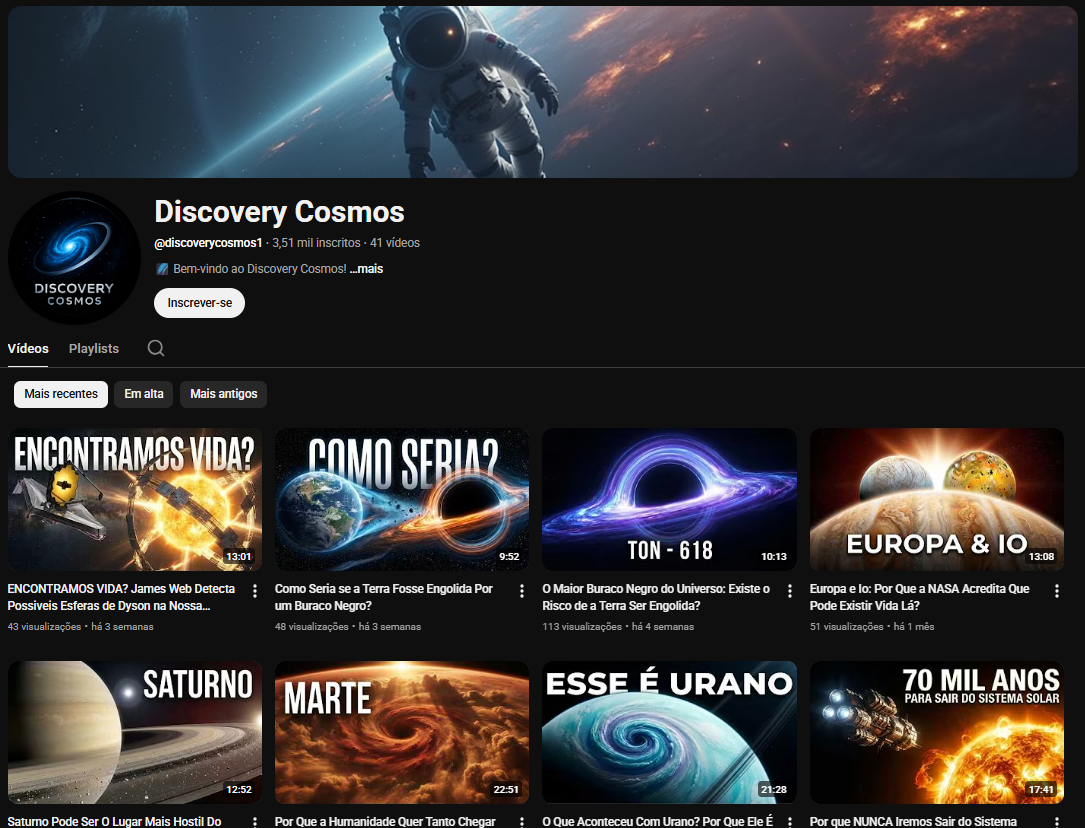Expand channel description with ...mais

pyautogui.click(x=366, y=269)
